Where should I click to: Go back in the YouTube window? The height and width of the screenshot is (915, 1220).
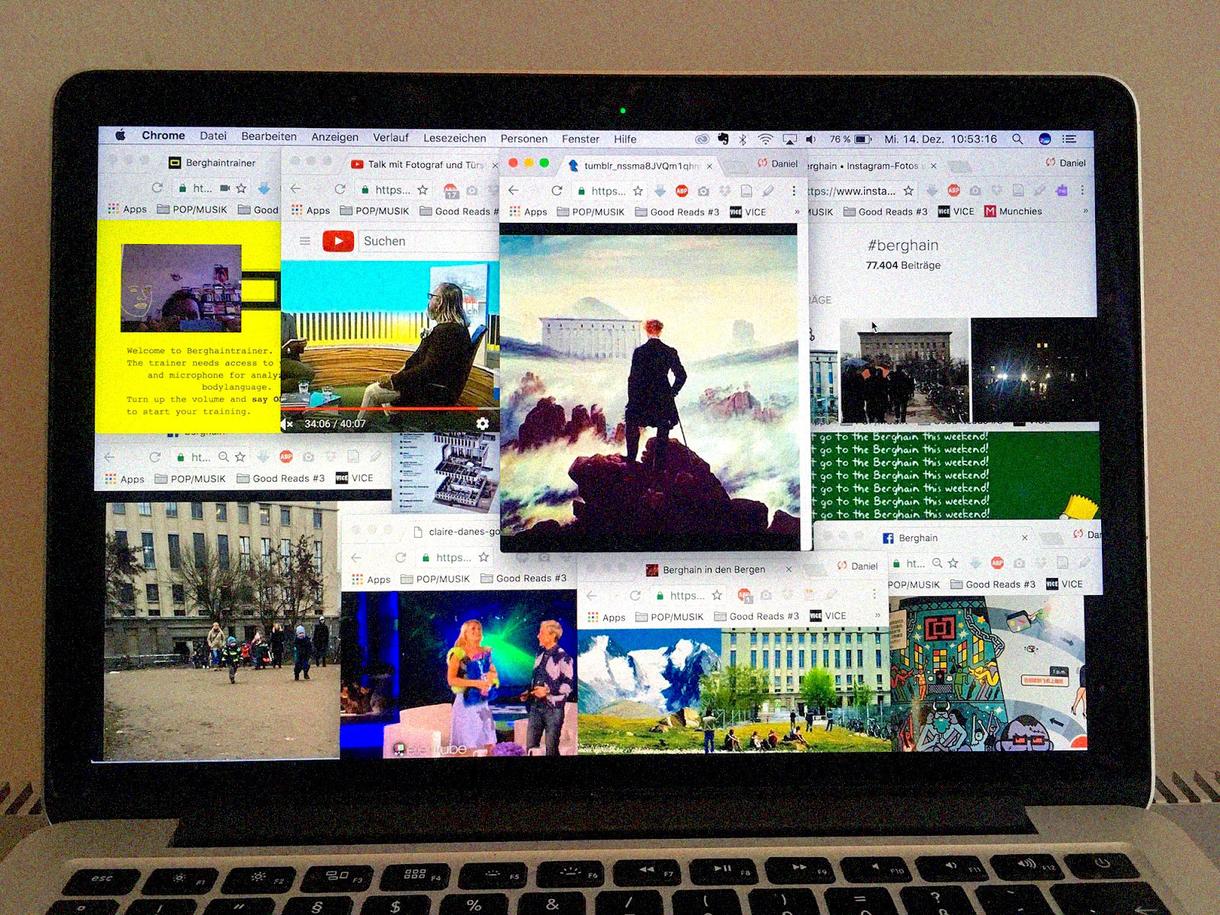coord(295,189)
